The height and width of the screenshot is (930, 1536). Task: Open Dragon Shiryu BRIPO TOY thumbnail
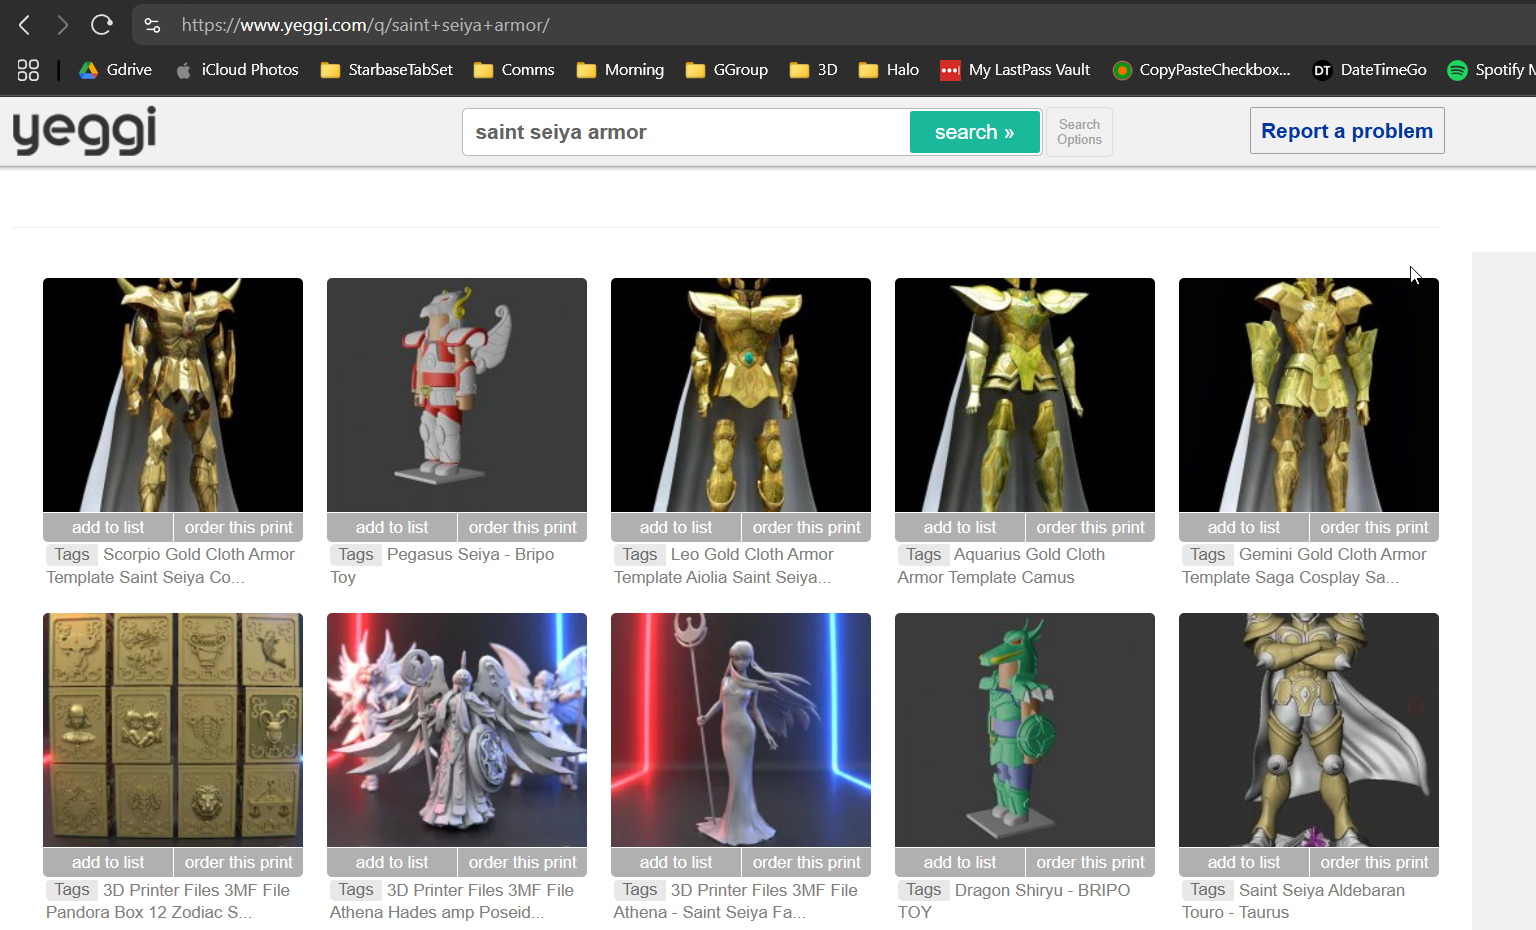tap(1025, 730)
